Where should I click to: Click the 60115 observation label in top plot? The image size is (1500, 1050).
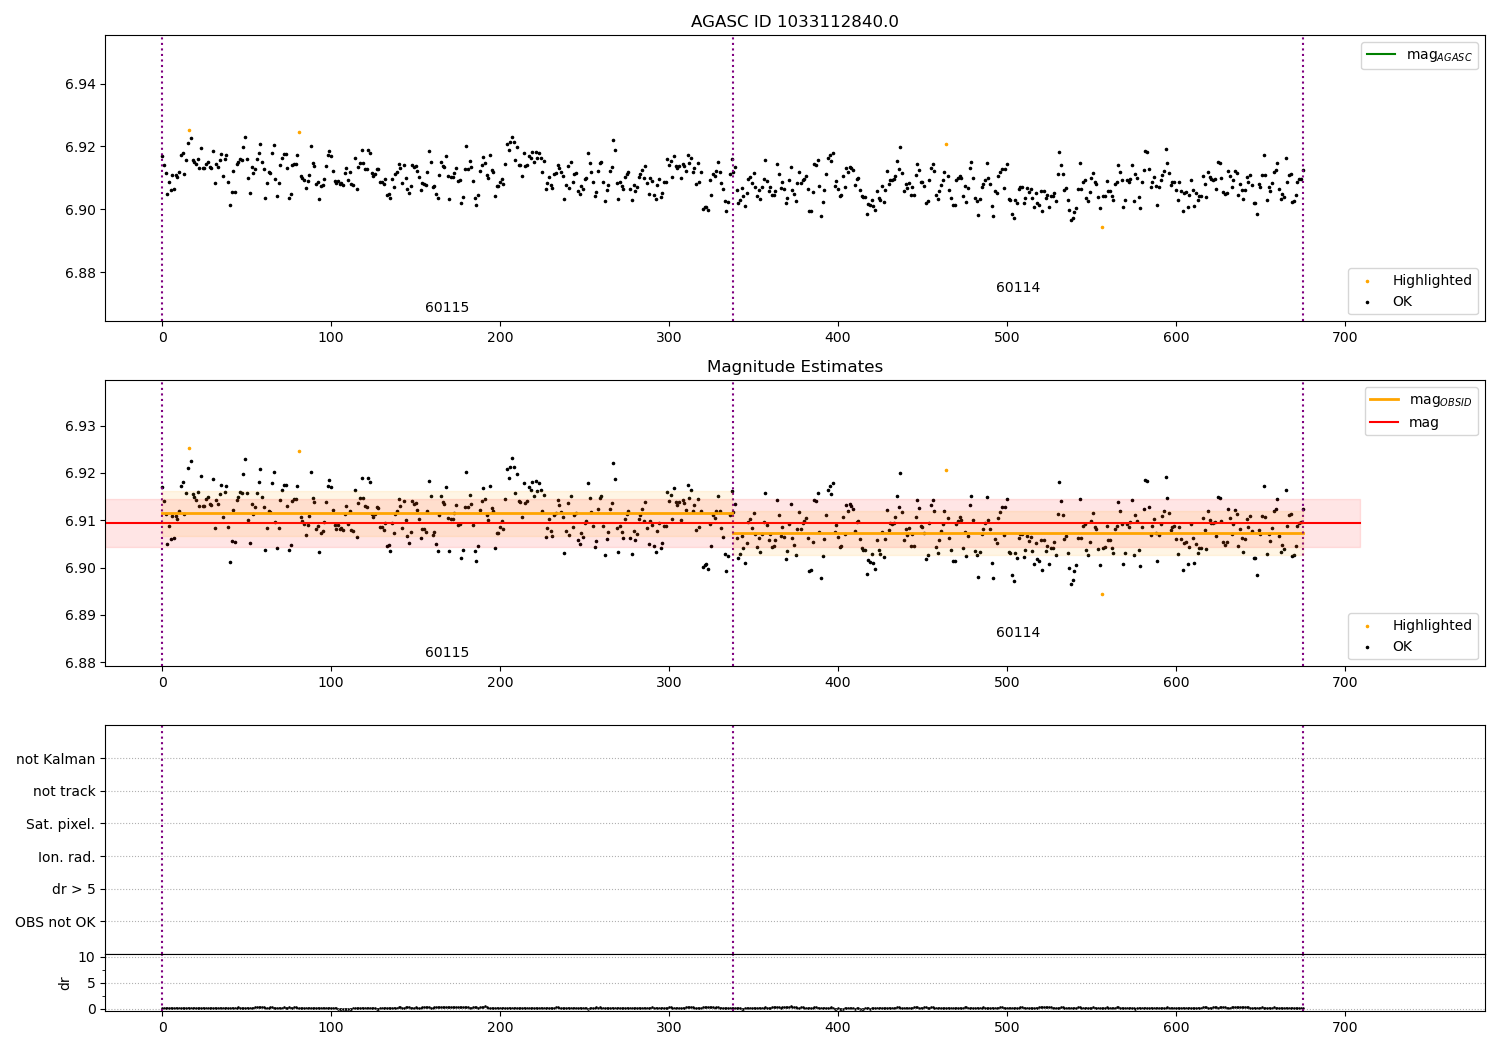(x=447, y=308)
